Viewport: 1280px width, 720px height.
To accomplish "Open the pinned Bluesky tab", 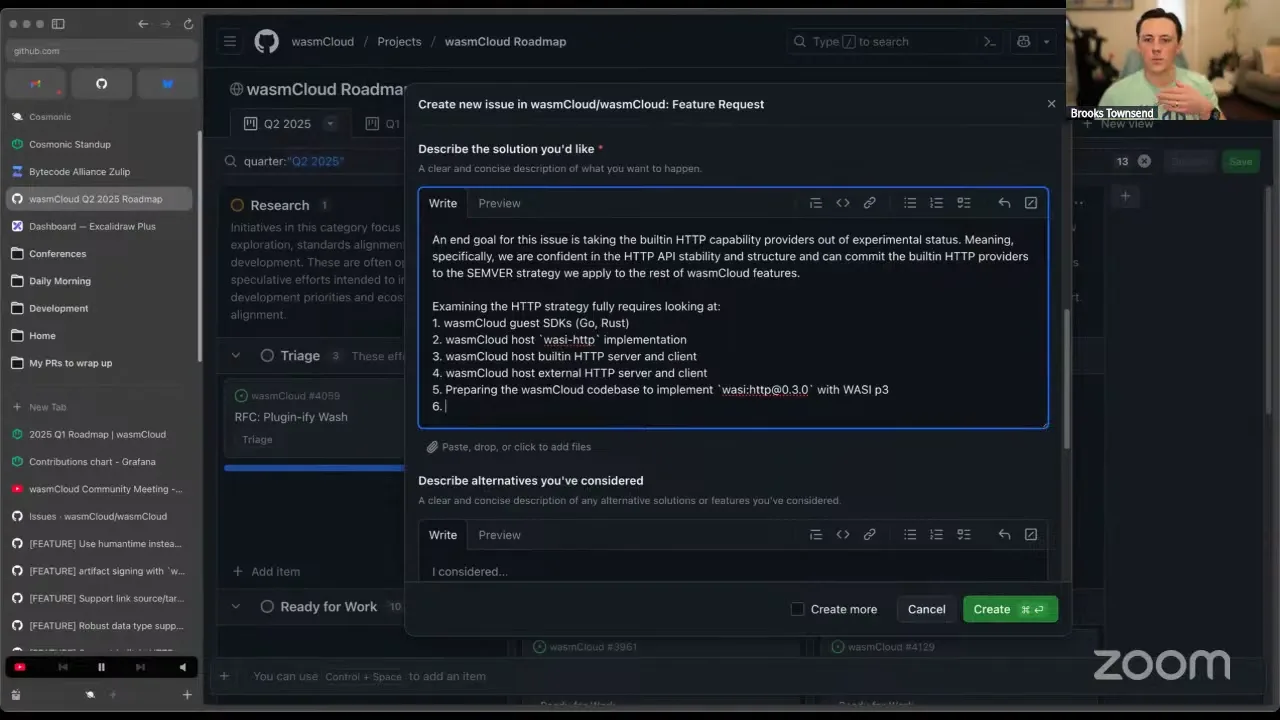I will point(167,84).
